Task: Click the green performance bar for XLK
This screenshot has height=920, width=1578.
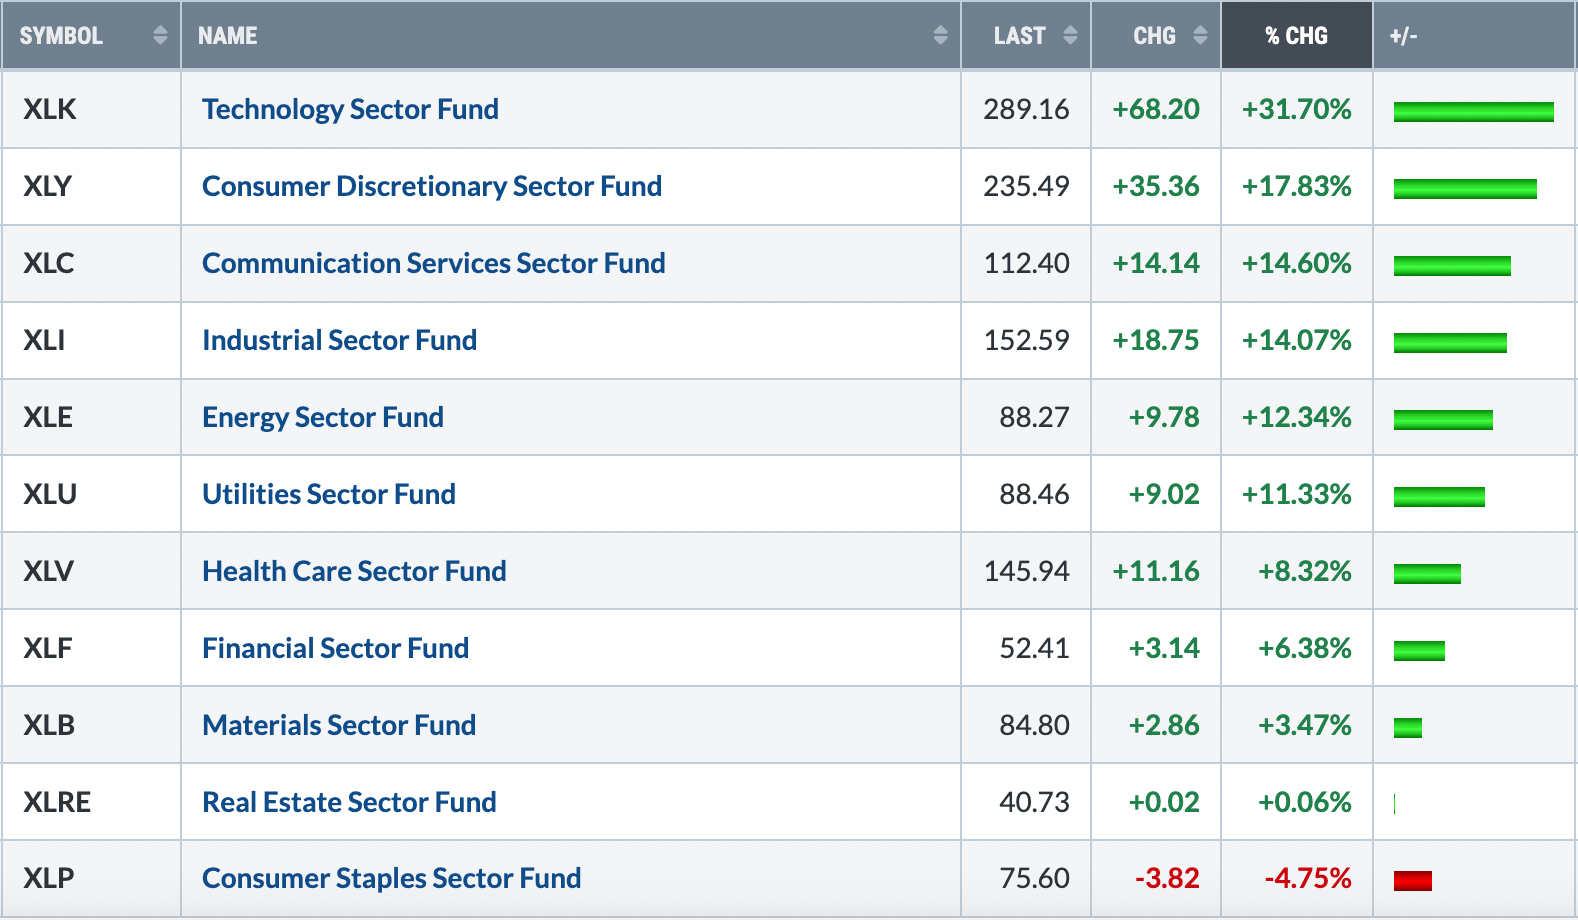Action: pos(1473,111)
